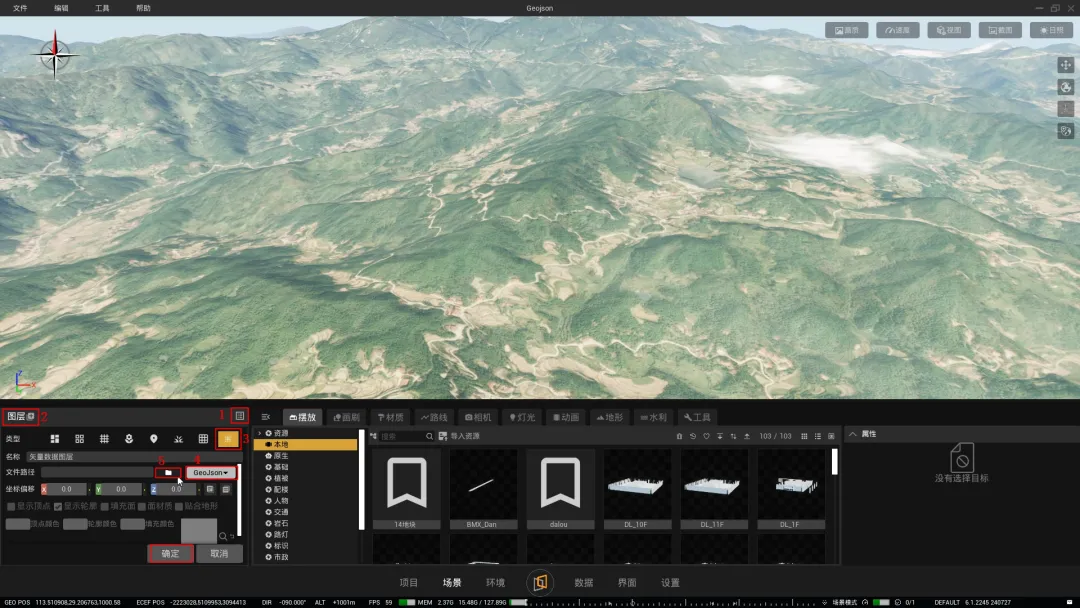Open the 日照 sunlight setting
Screen dimensions: 1080x608
tap(1051, 30)
